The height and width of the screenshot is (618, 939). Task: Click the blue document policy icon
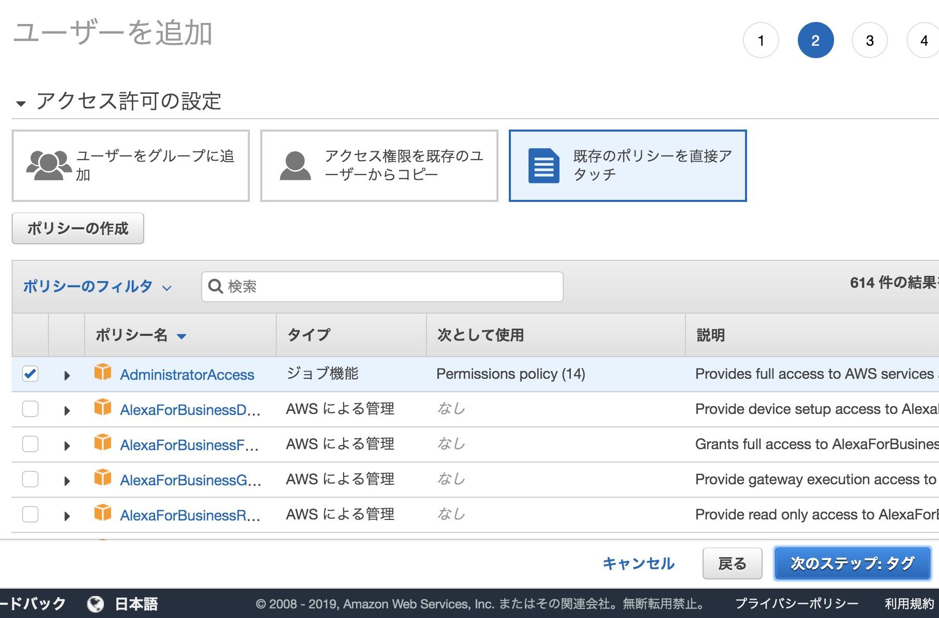(544, 166)
